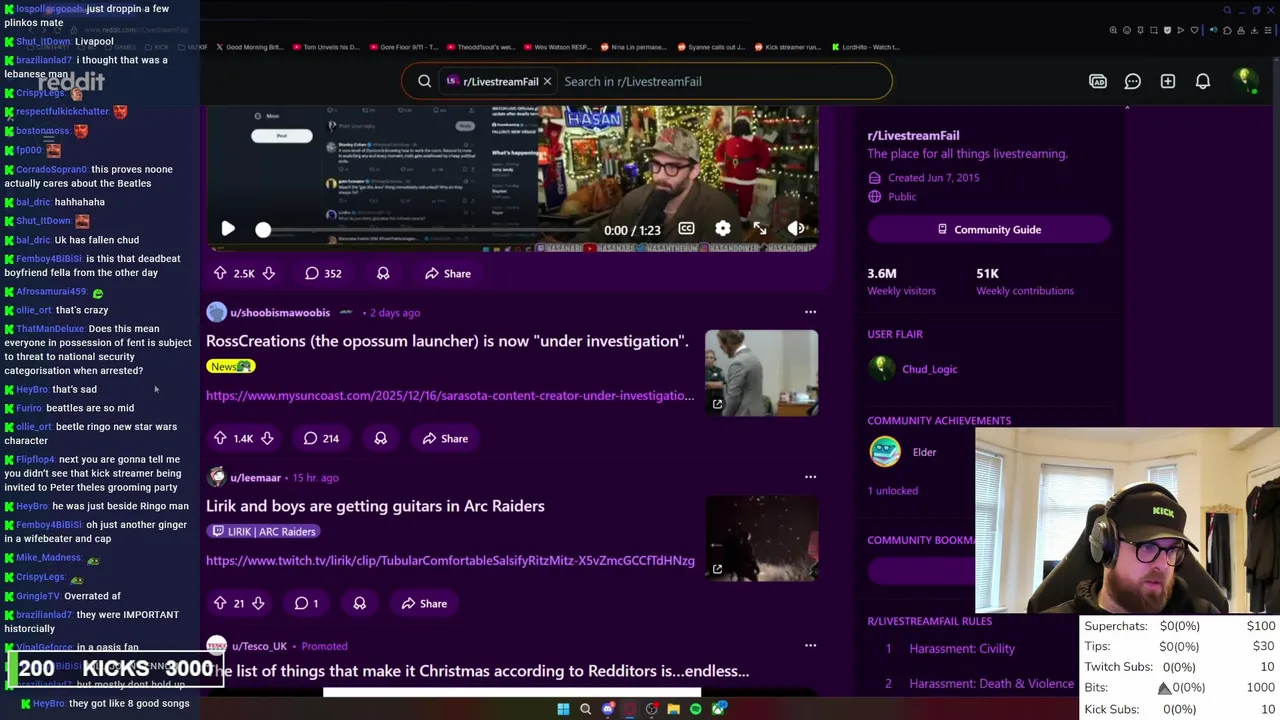Open the Community Guide
The width and height of the screenshot is (1280, 720).
pyautogui.click(x=989, y=229)
